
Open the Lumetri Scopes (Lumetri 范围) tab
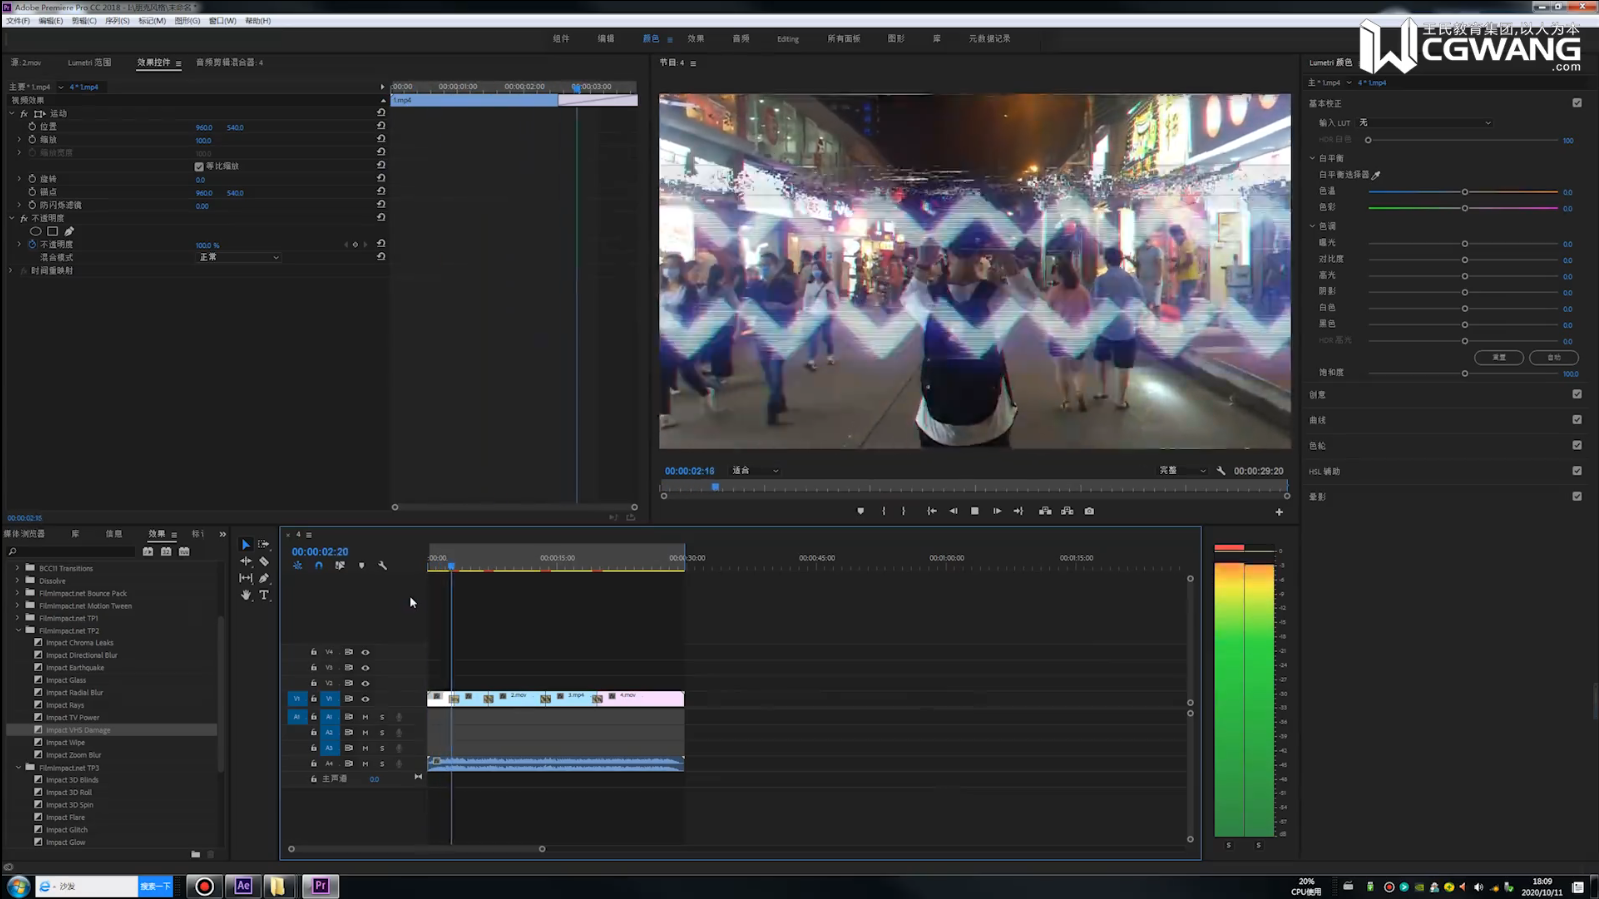[x=89, y=63]
